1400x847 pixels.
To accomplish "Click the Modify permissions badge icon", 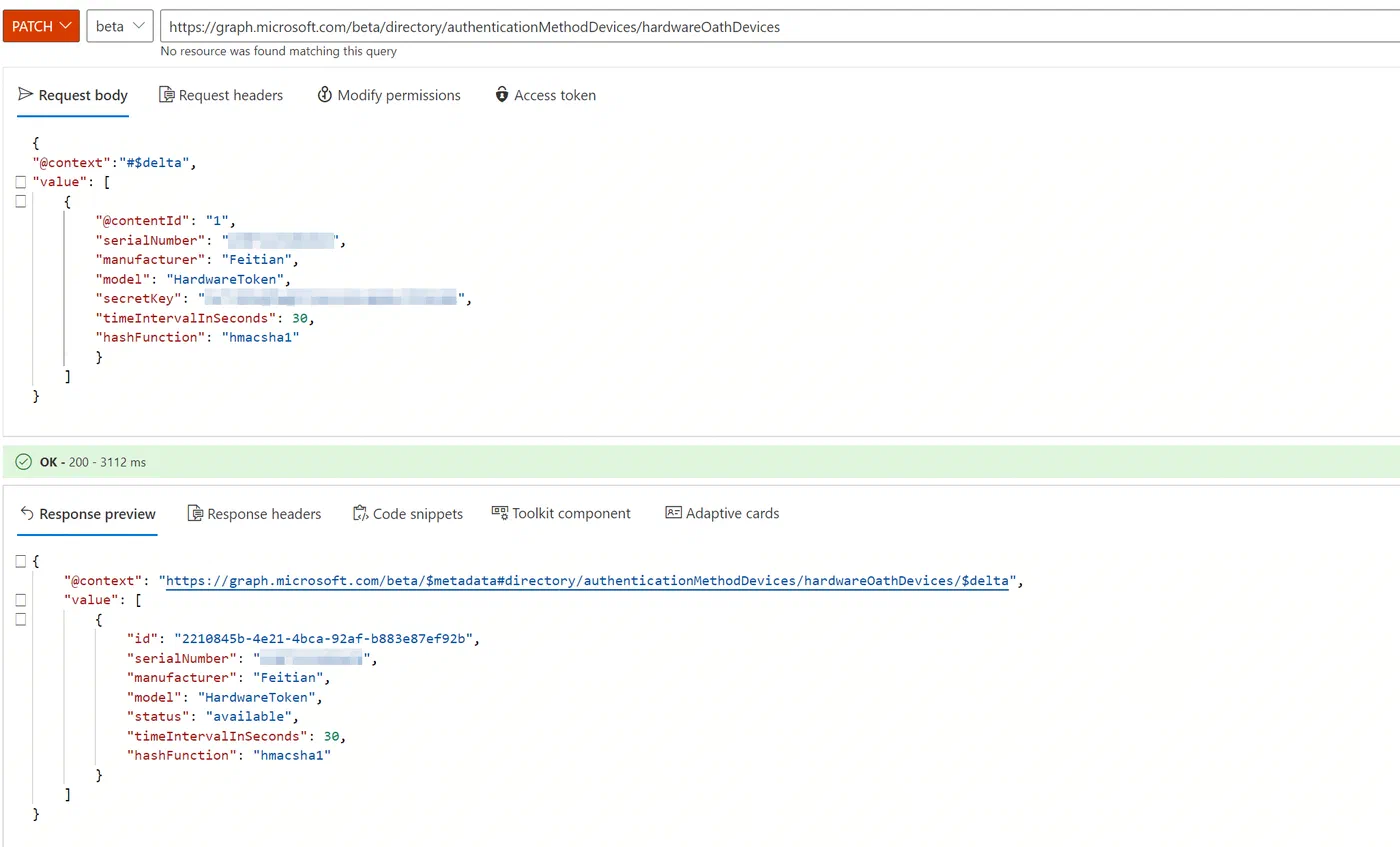I will [324, 95].
